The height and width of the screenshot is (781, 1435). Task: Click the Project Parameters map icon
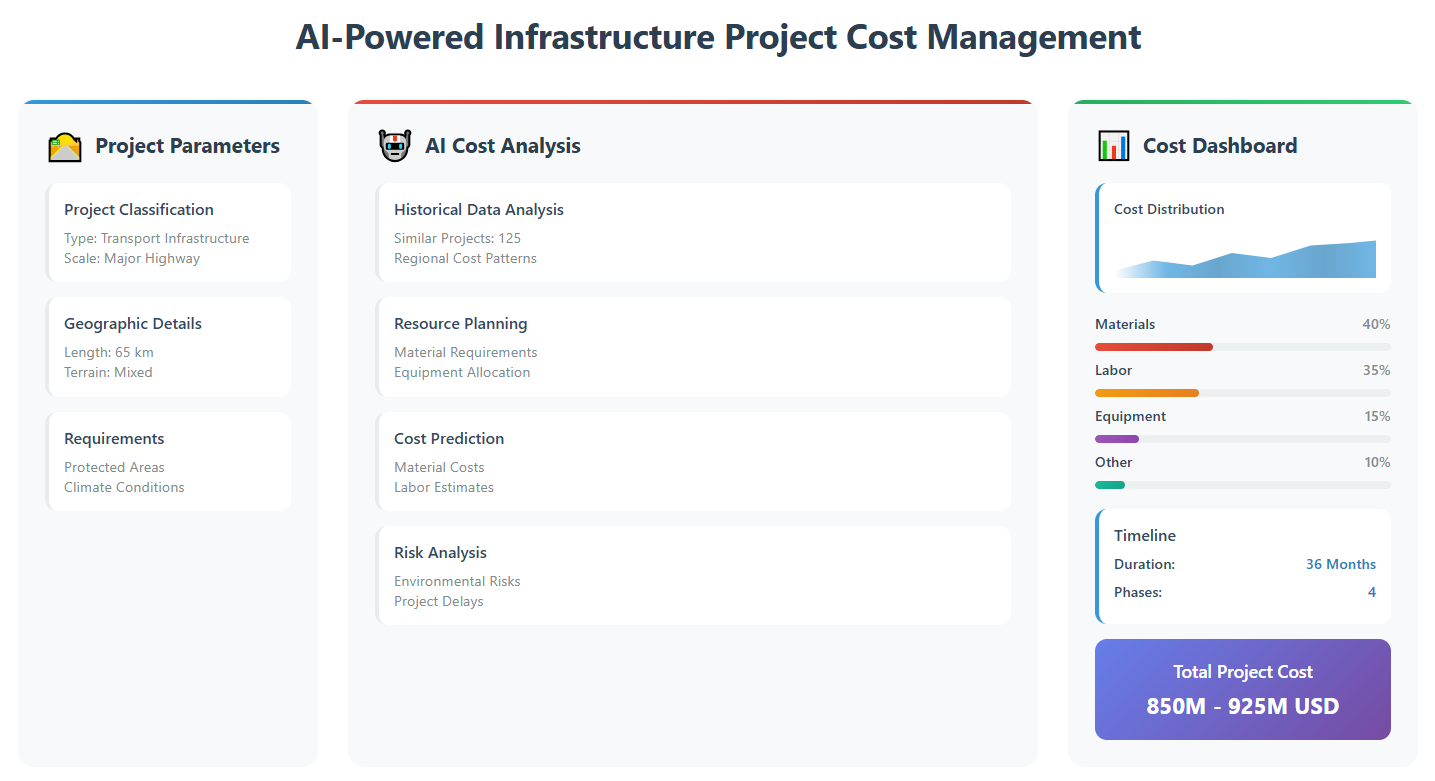(x=65, y=147)
